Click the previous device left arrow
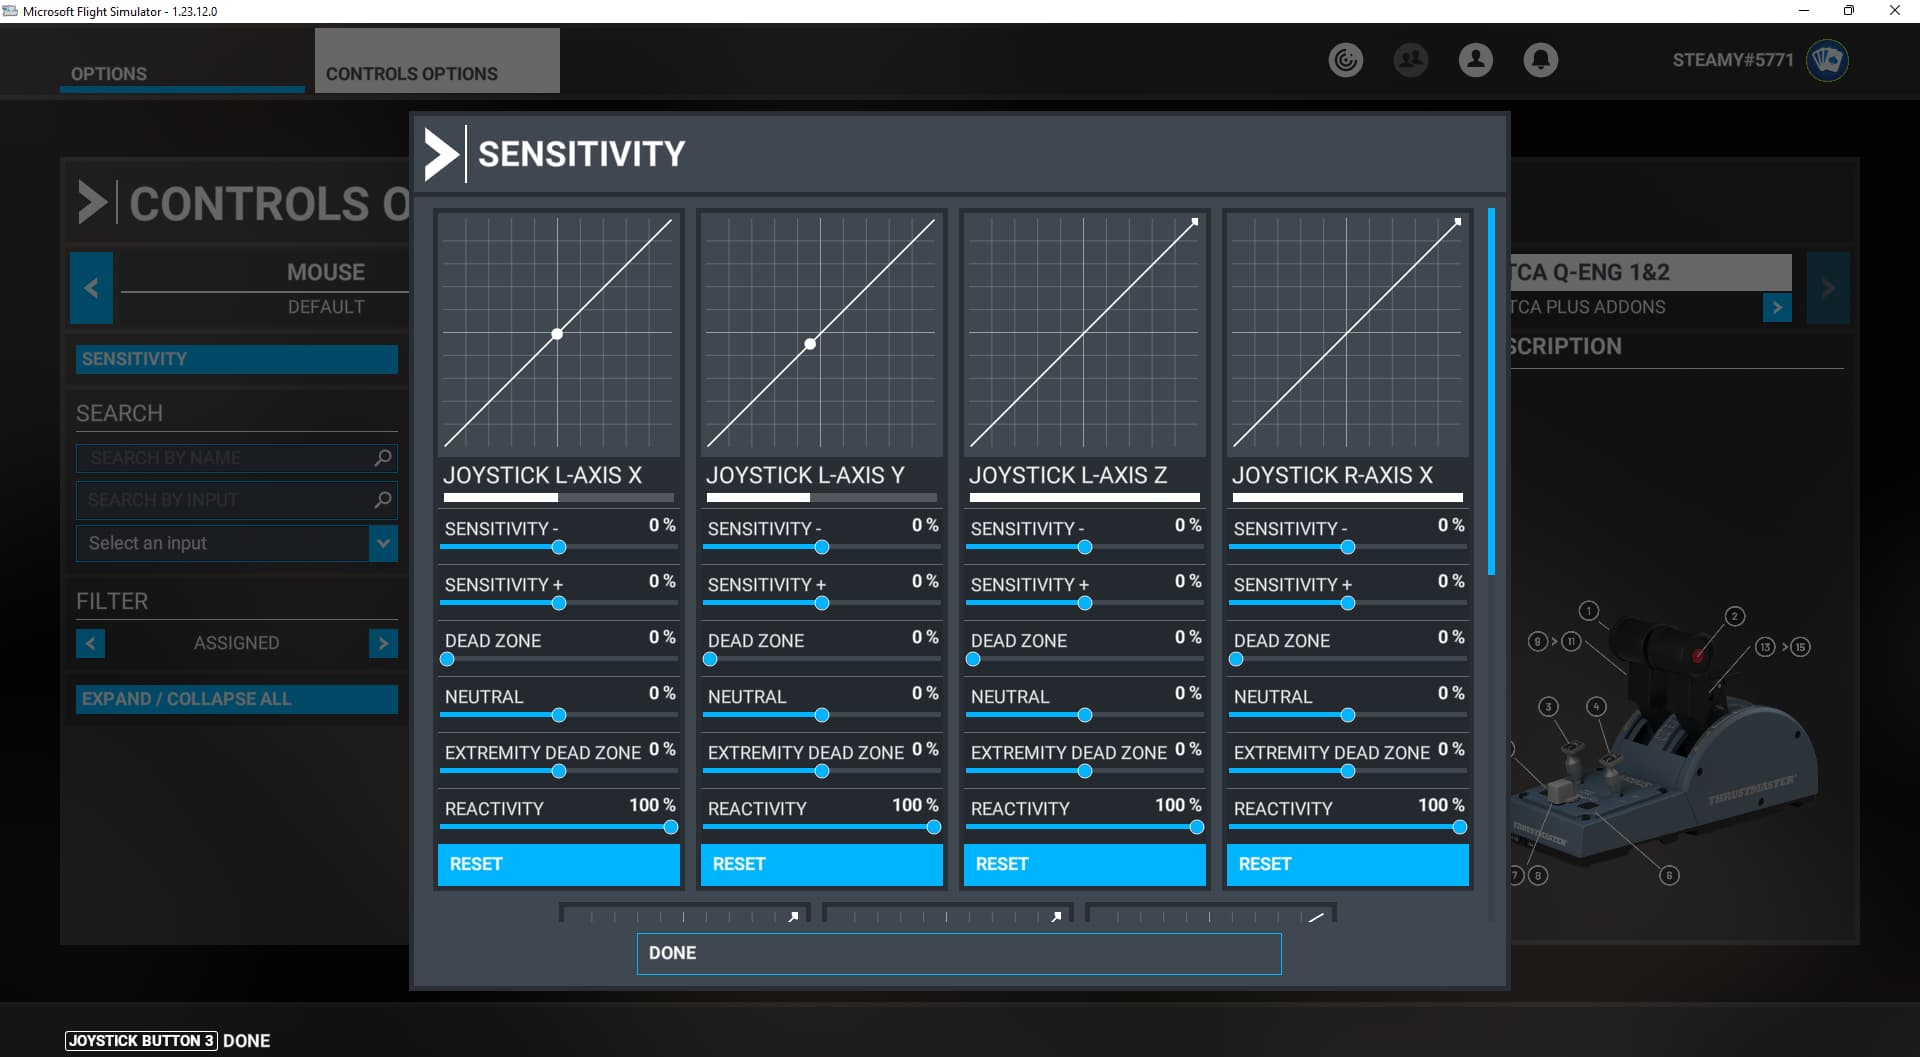 91,288
